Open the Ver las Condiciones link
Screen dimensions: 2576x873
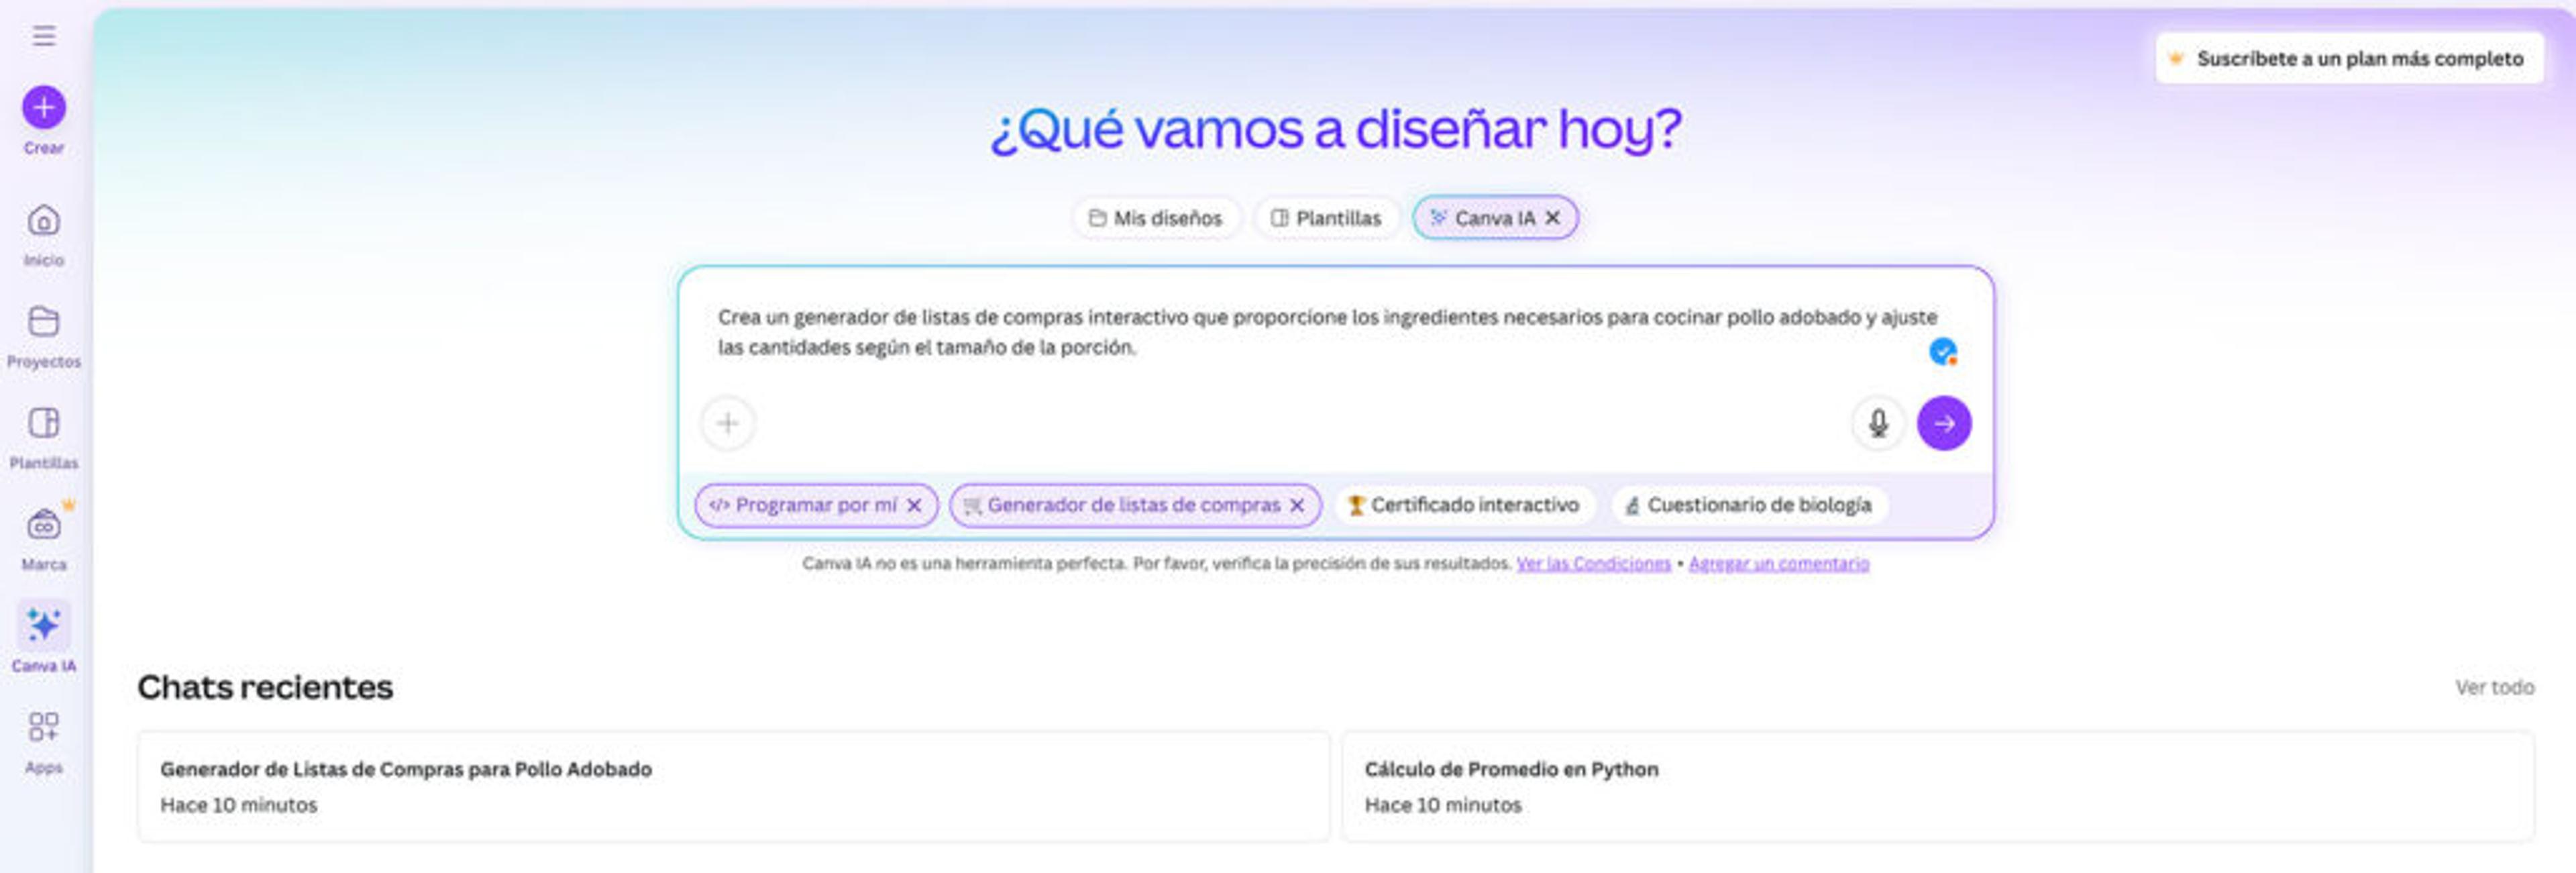coord(1593,564)
